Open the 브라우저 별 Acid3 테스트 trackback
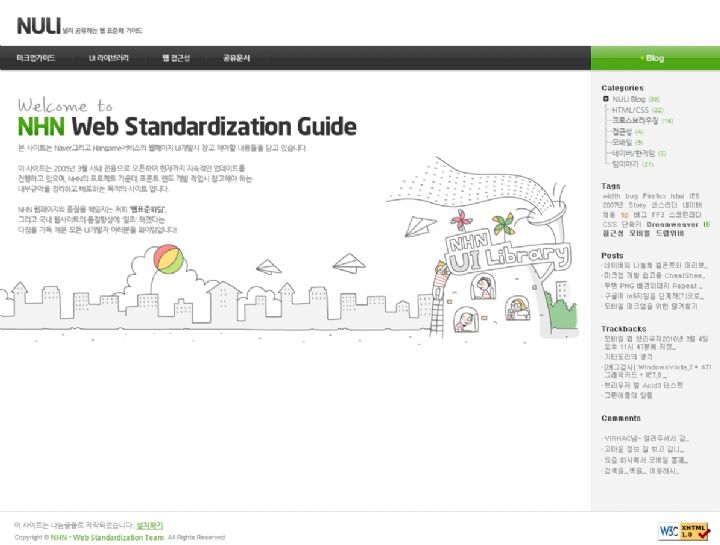 [x=644, y=385]
